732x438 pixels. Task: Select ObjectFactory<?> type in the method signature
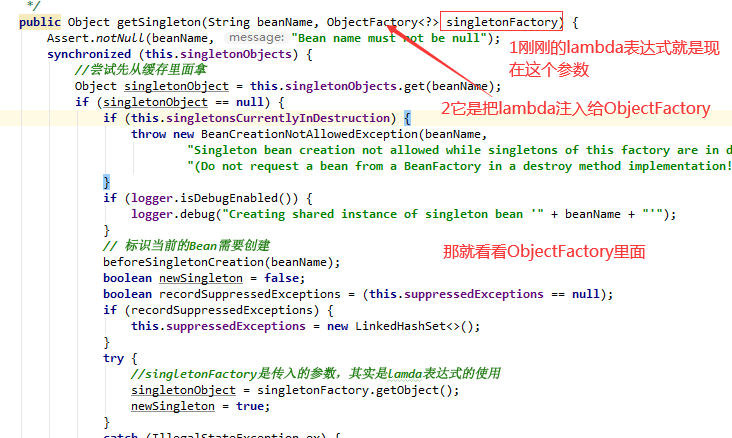pyautogui.click(x=382, y=22)
